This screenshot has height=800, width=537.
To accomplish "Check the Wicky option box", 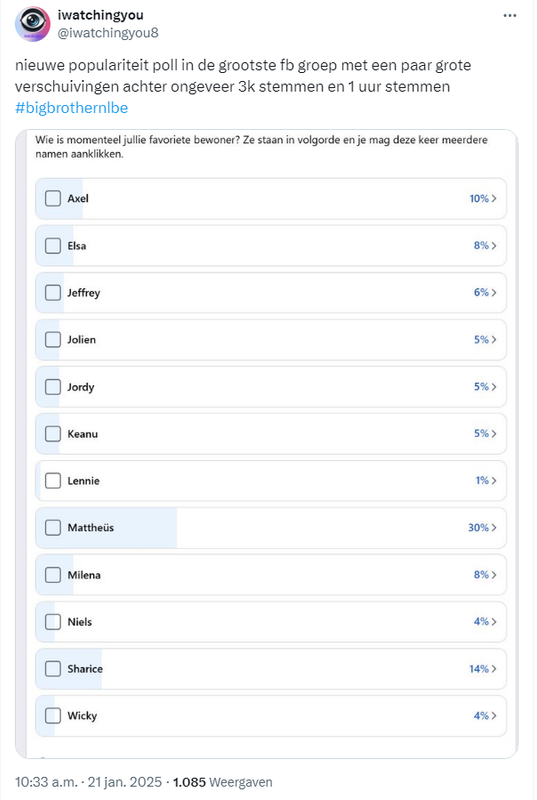I will 53,716.
